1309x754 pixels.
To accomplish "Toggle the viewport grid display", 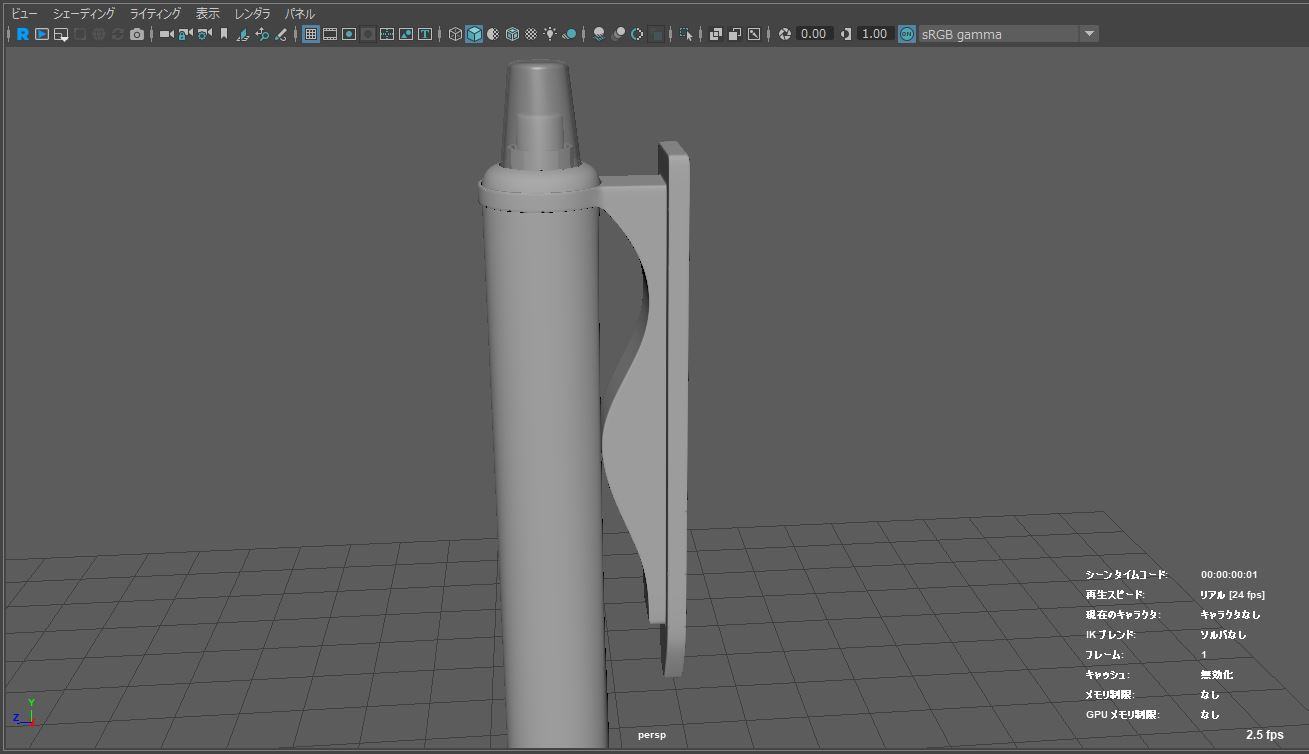I will click(311, 34).
